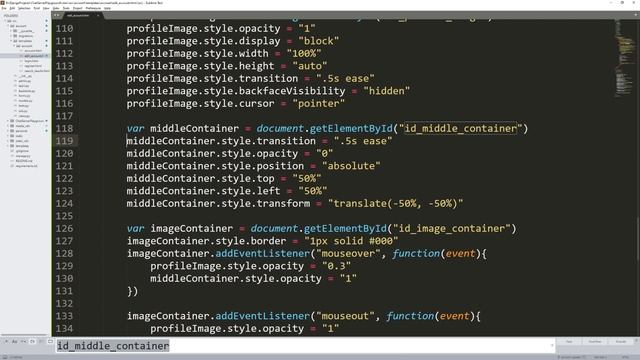Viewport: 640px width, 360px height.
Task: Click the Find button
Action: (x=569, y=341)
